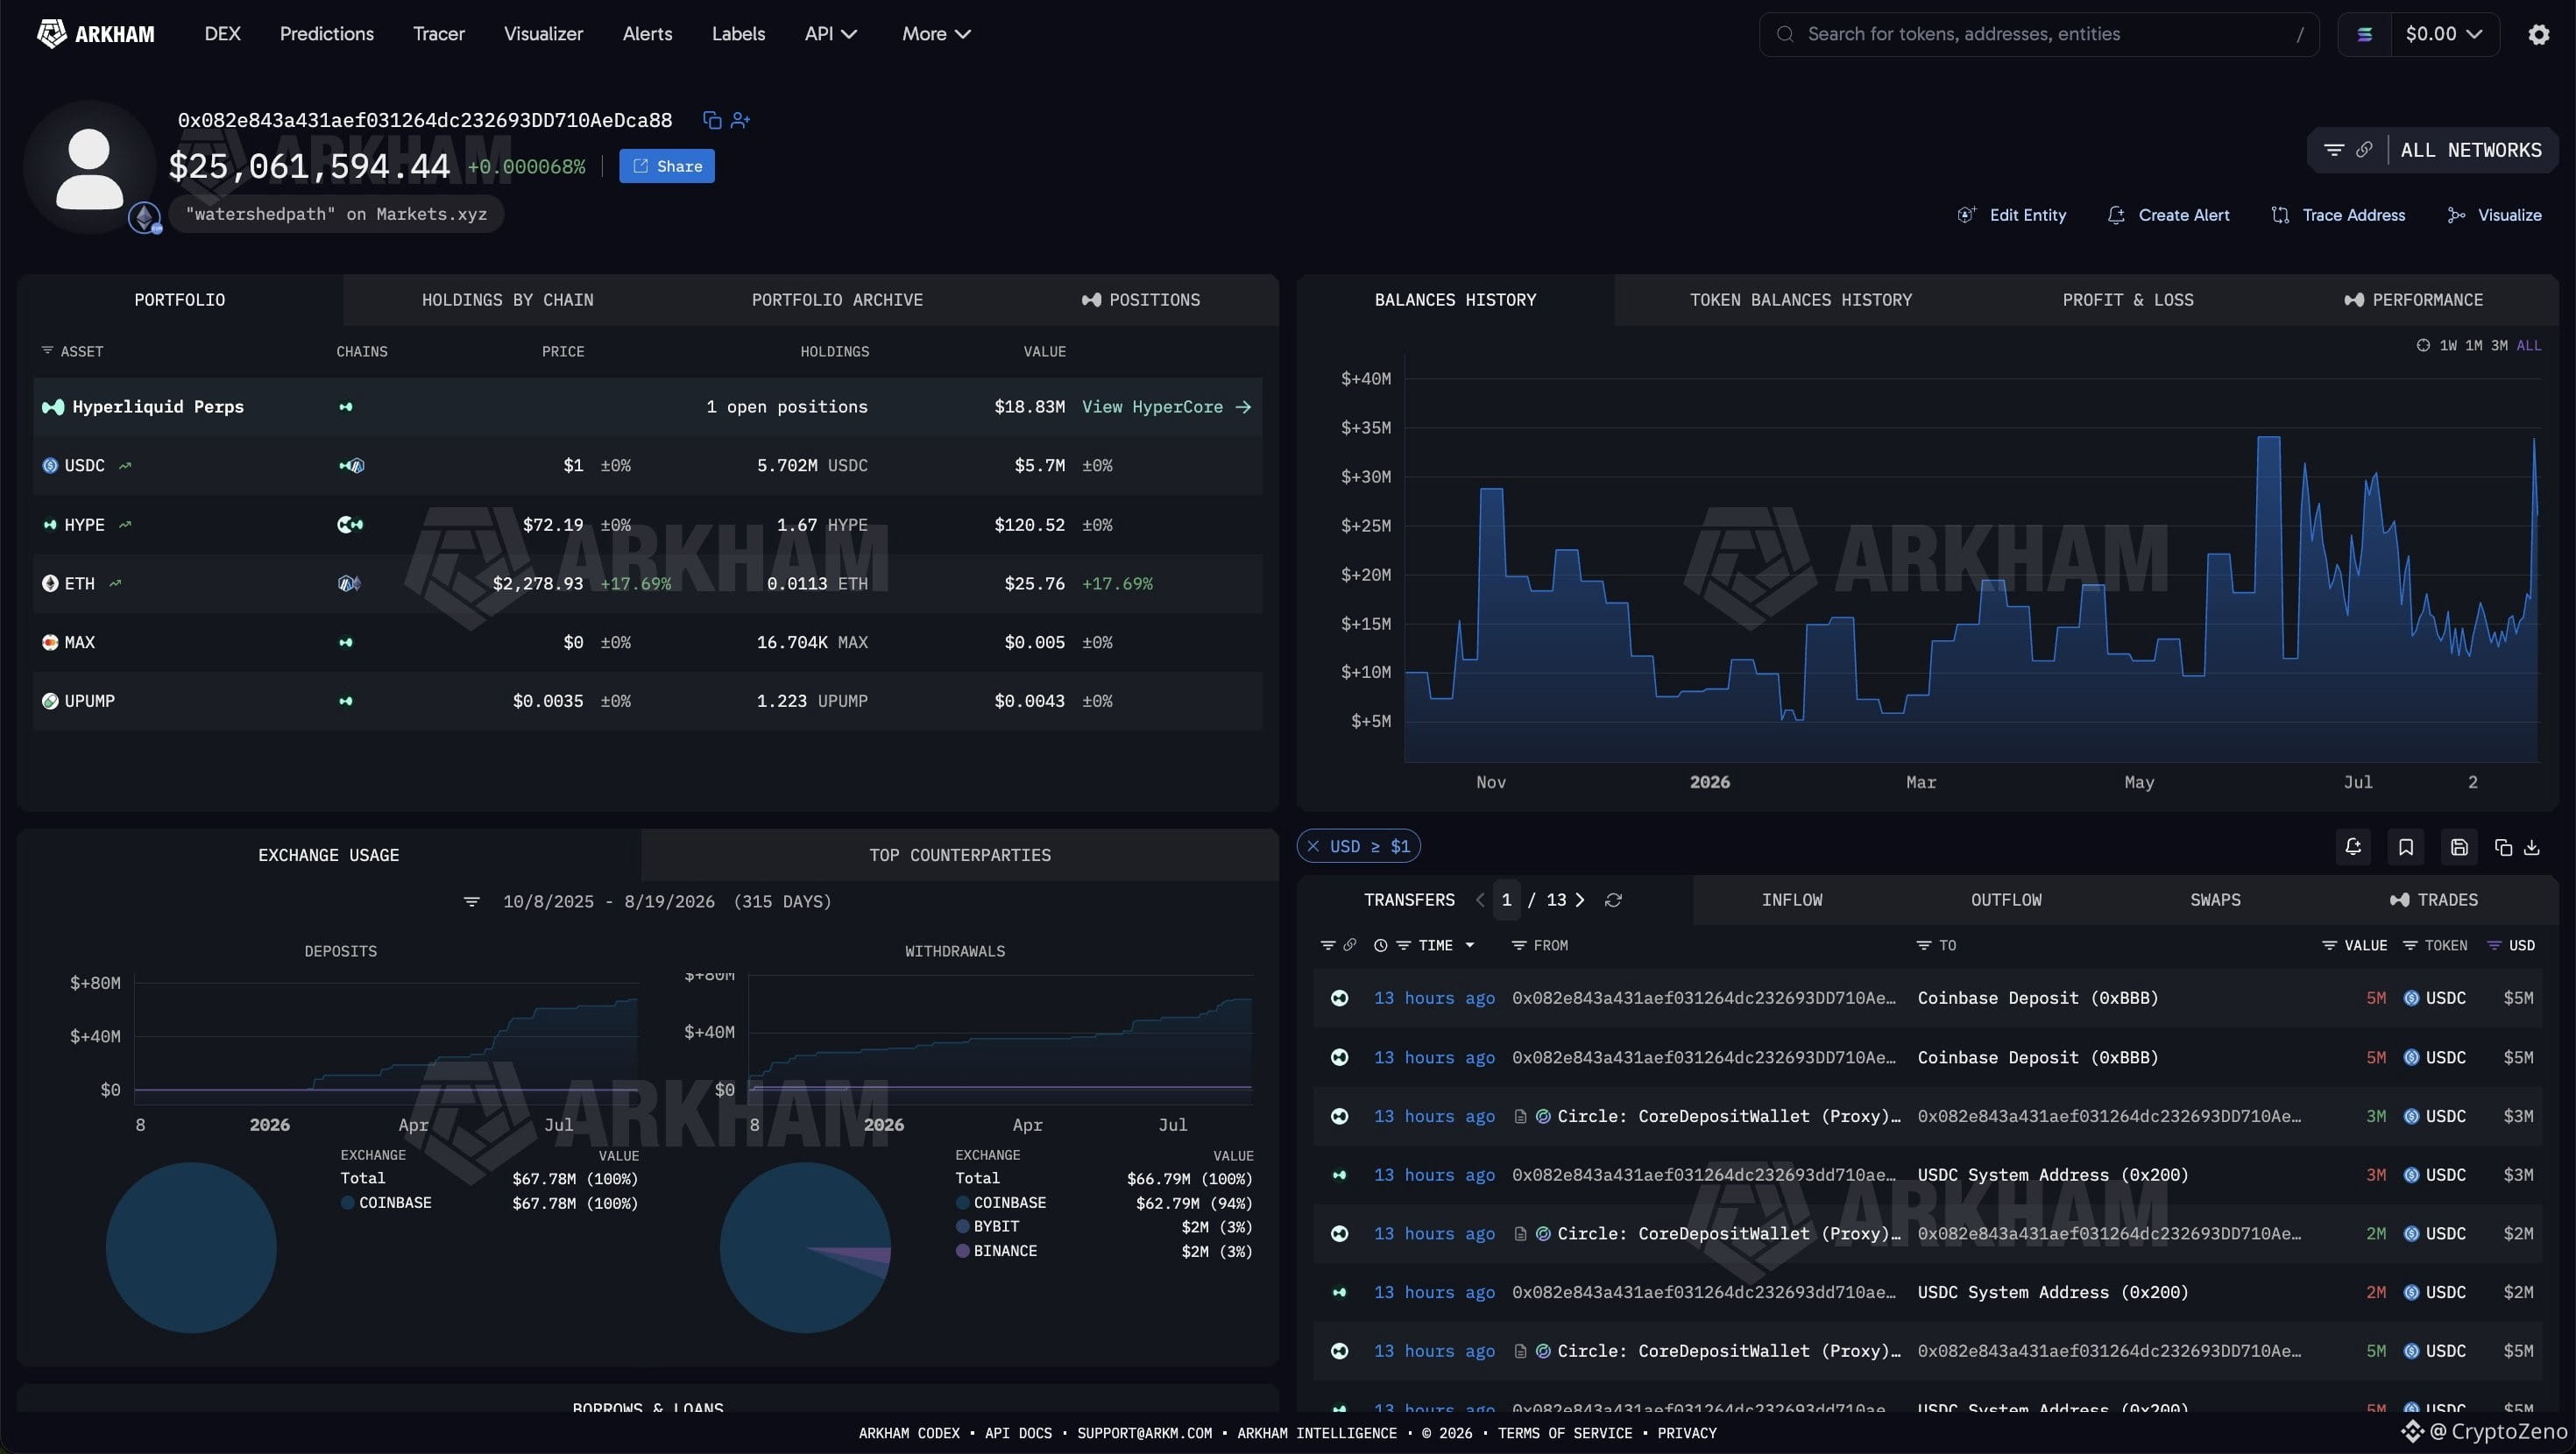Click the Arkham logo to go home

(96, 34)
